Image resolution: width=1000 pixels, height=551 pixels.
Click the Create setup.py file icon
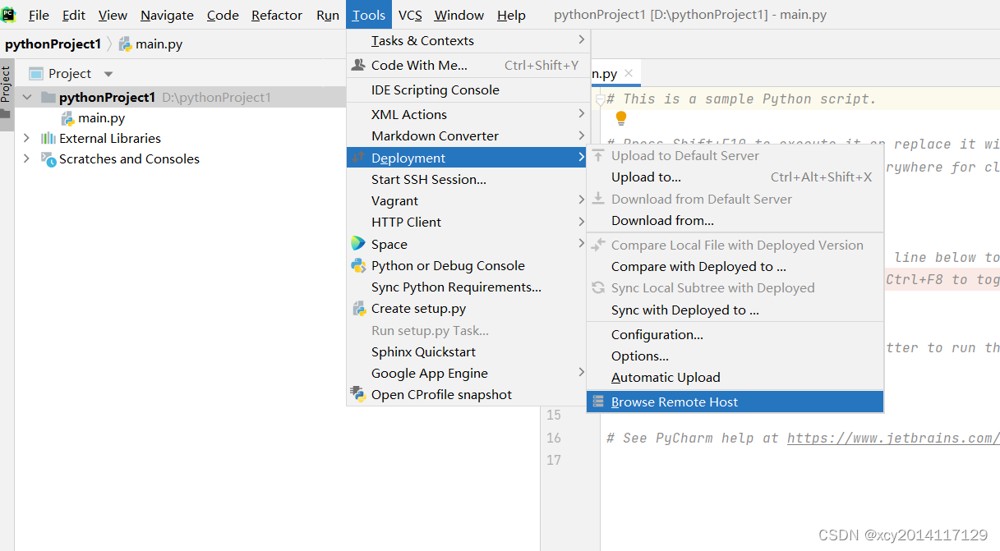coord(358,309)
